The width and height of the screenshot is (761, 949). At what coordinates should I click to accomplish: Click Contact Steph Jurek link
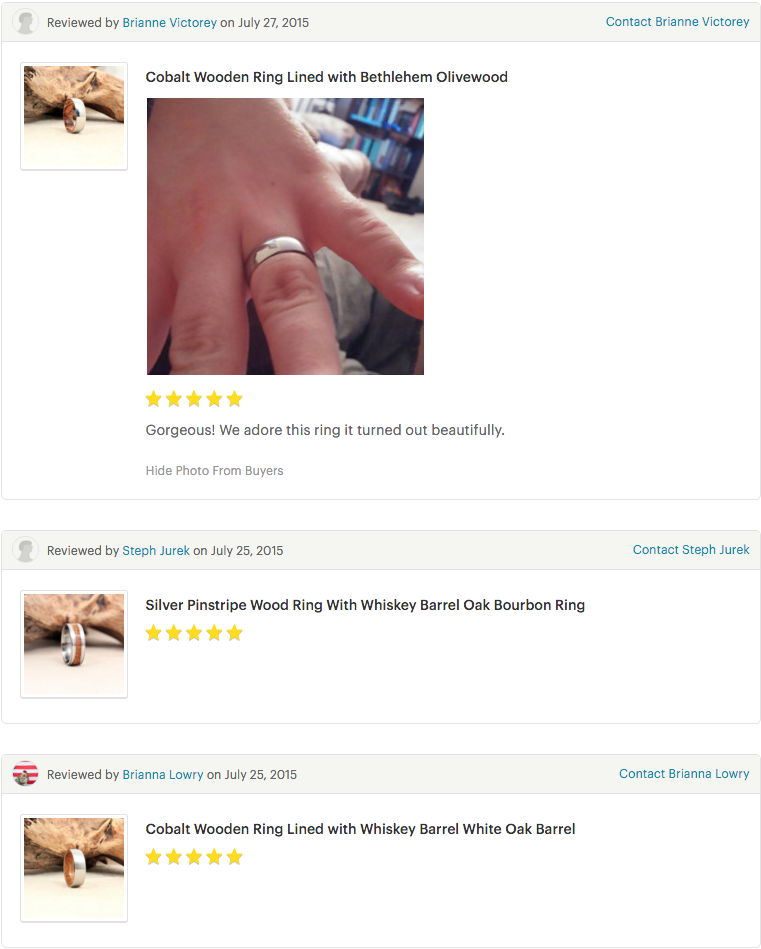click(691, 550)
